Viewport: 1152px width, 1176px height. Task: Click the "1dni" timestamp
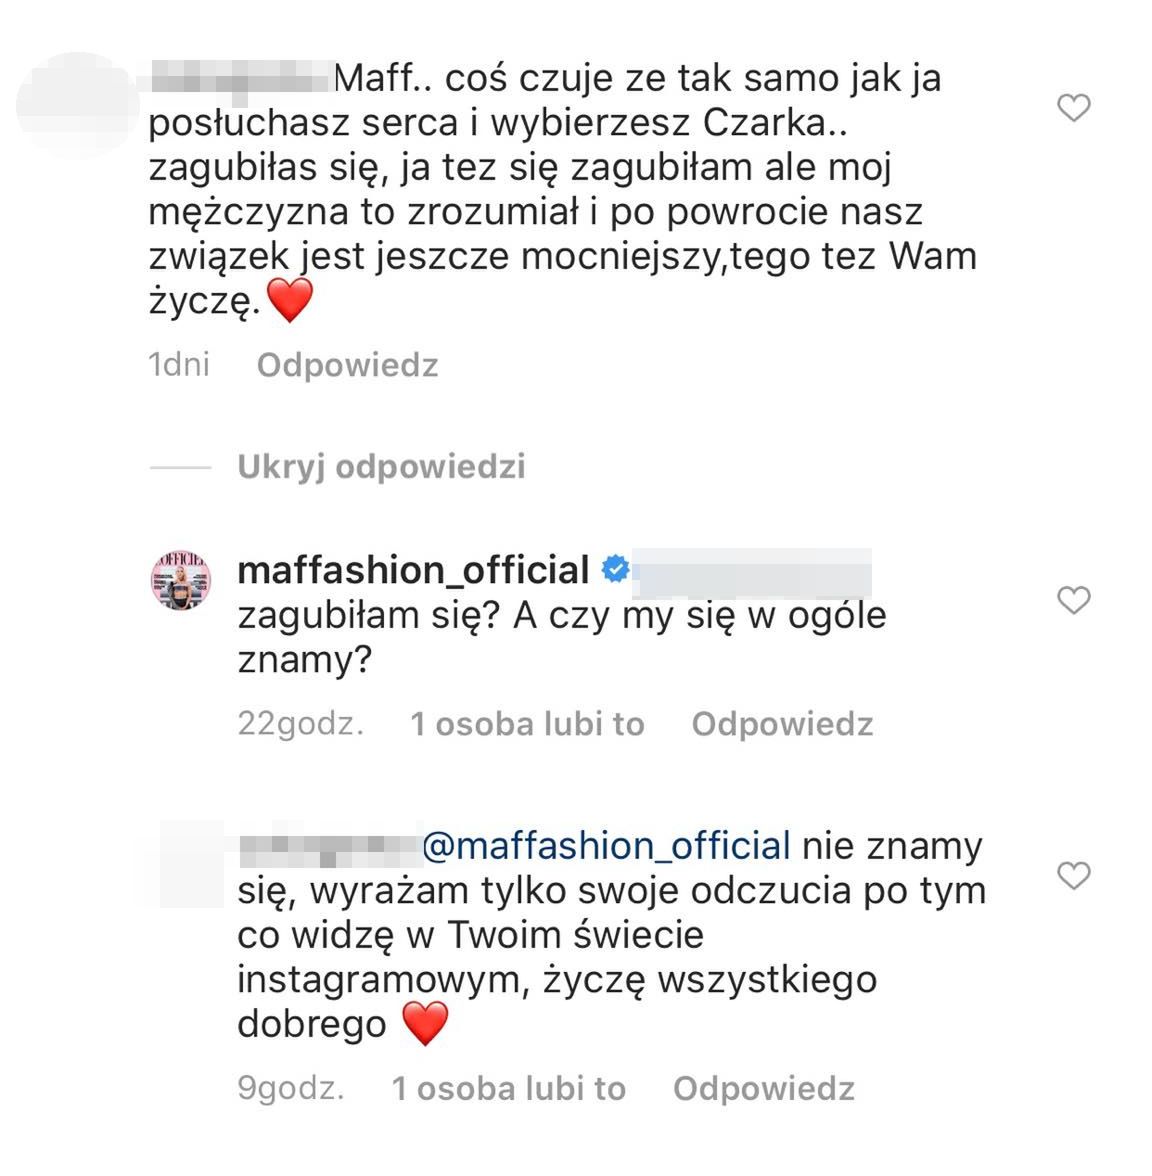coord(179,365)
